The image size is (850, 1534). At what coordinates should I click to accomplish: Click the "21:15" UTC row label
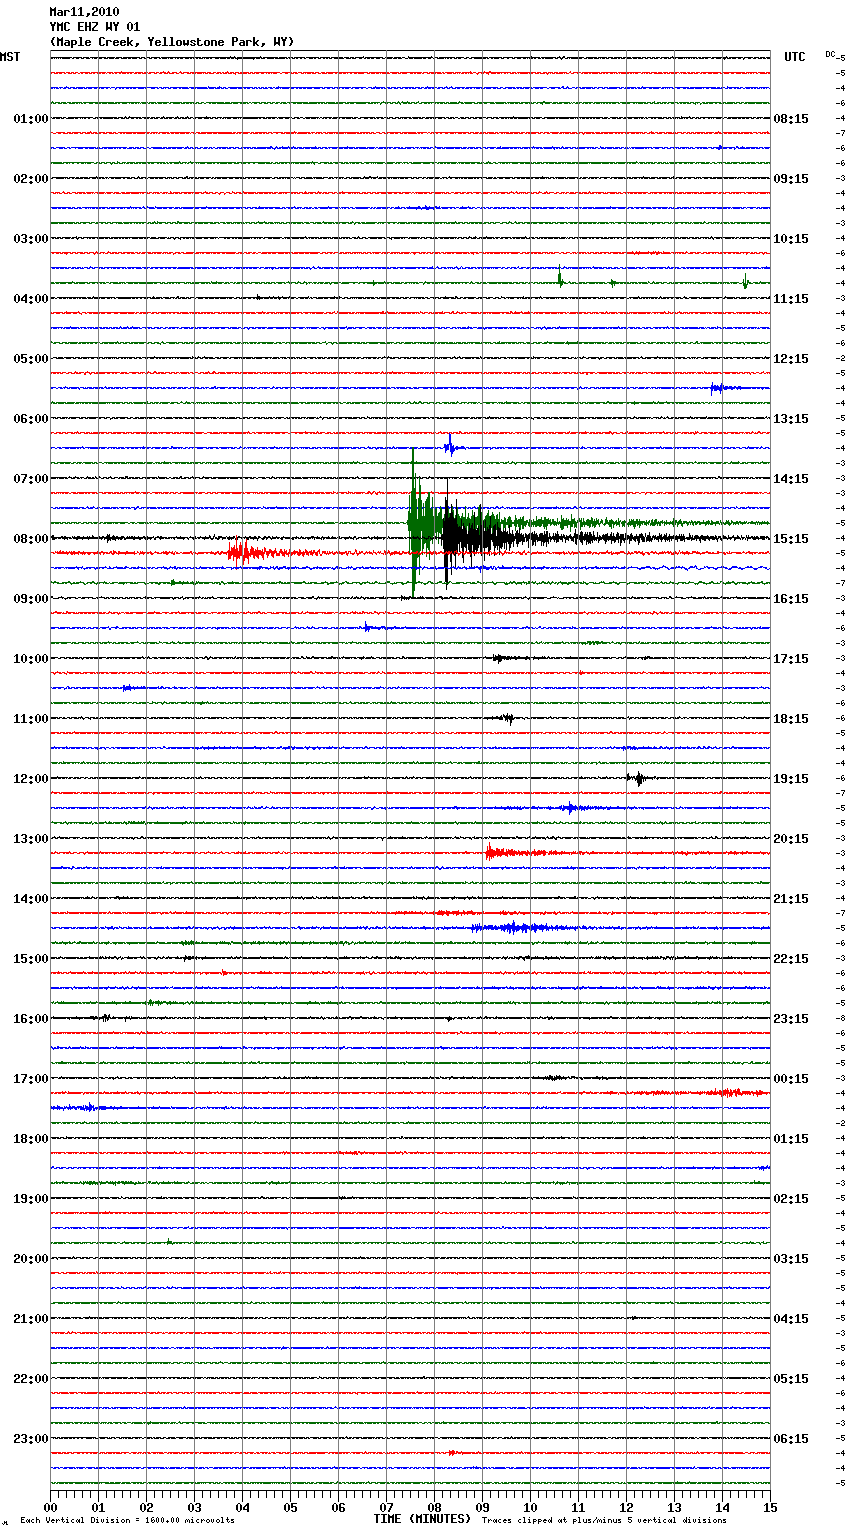(x=791, y=899)
